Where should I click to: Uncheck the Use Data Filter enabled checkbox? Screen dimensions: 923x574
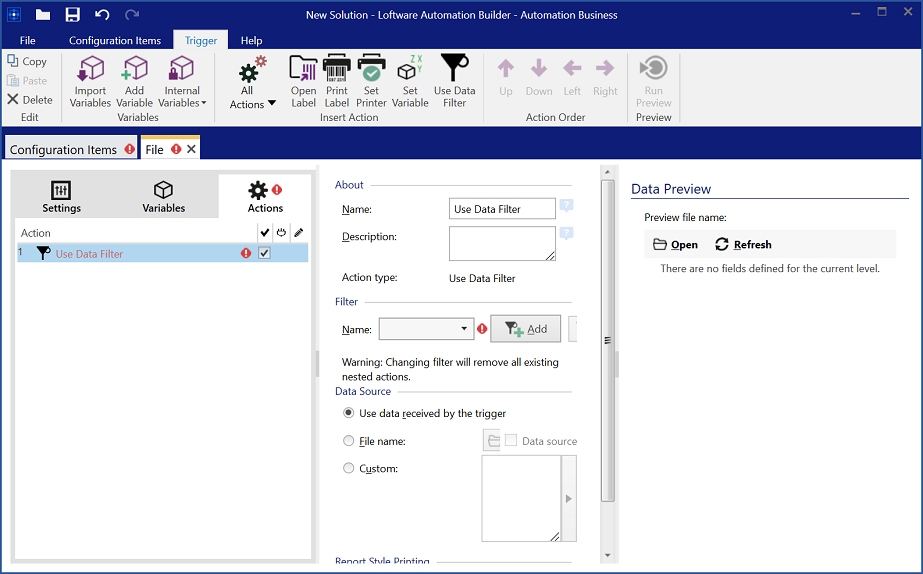(264, 254)
